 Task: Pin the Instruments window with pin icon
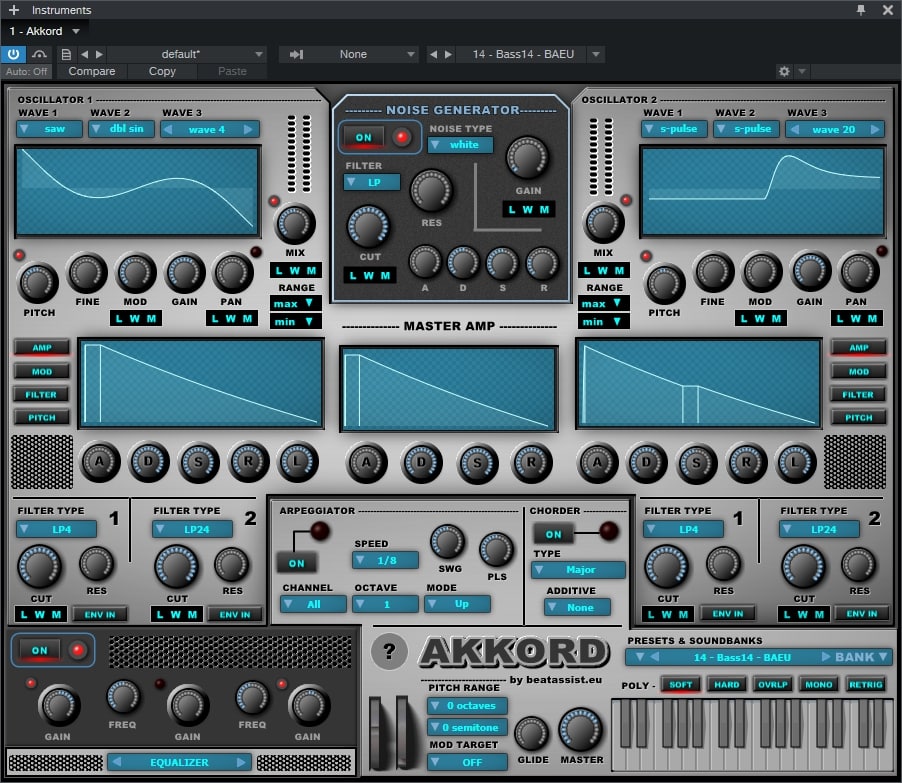861,10
